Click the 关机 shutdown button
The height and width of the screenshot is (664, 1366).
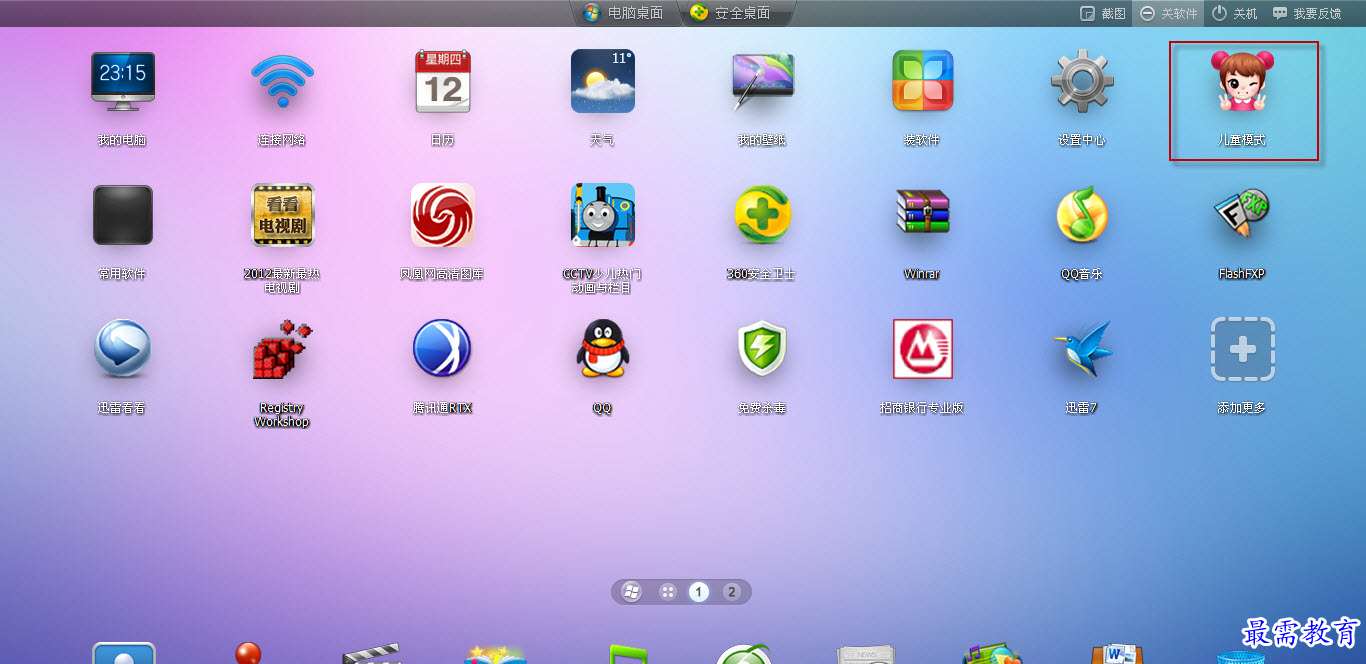pos(1235,13)
